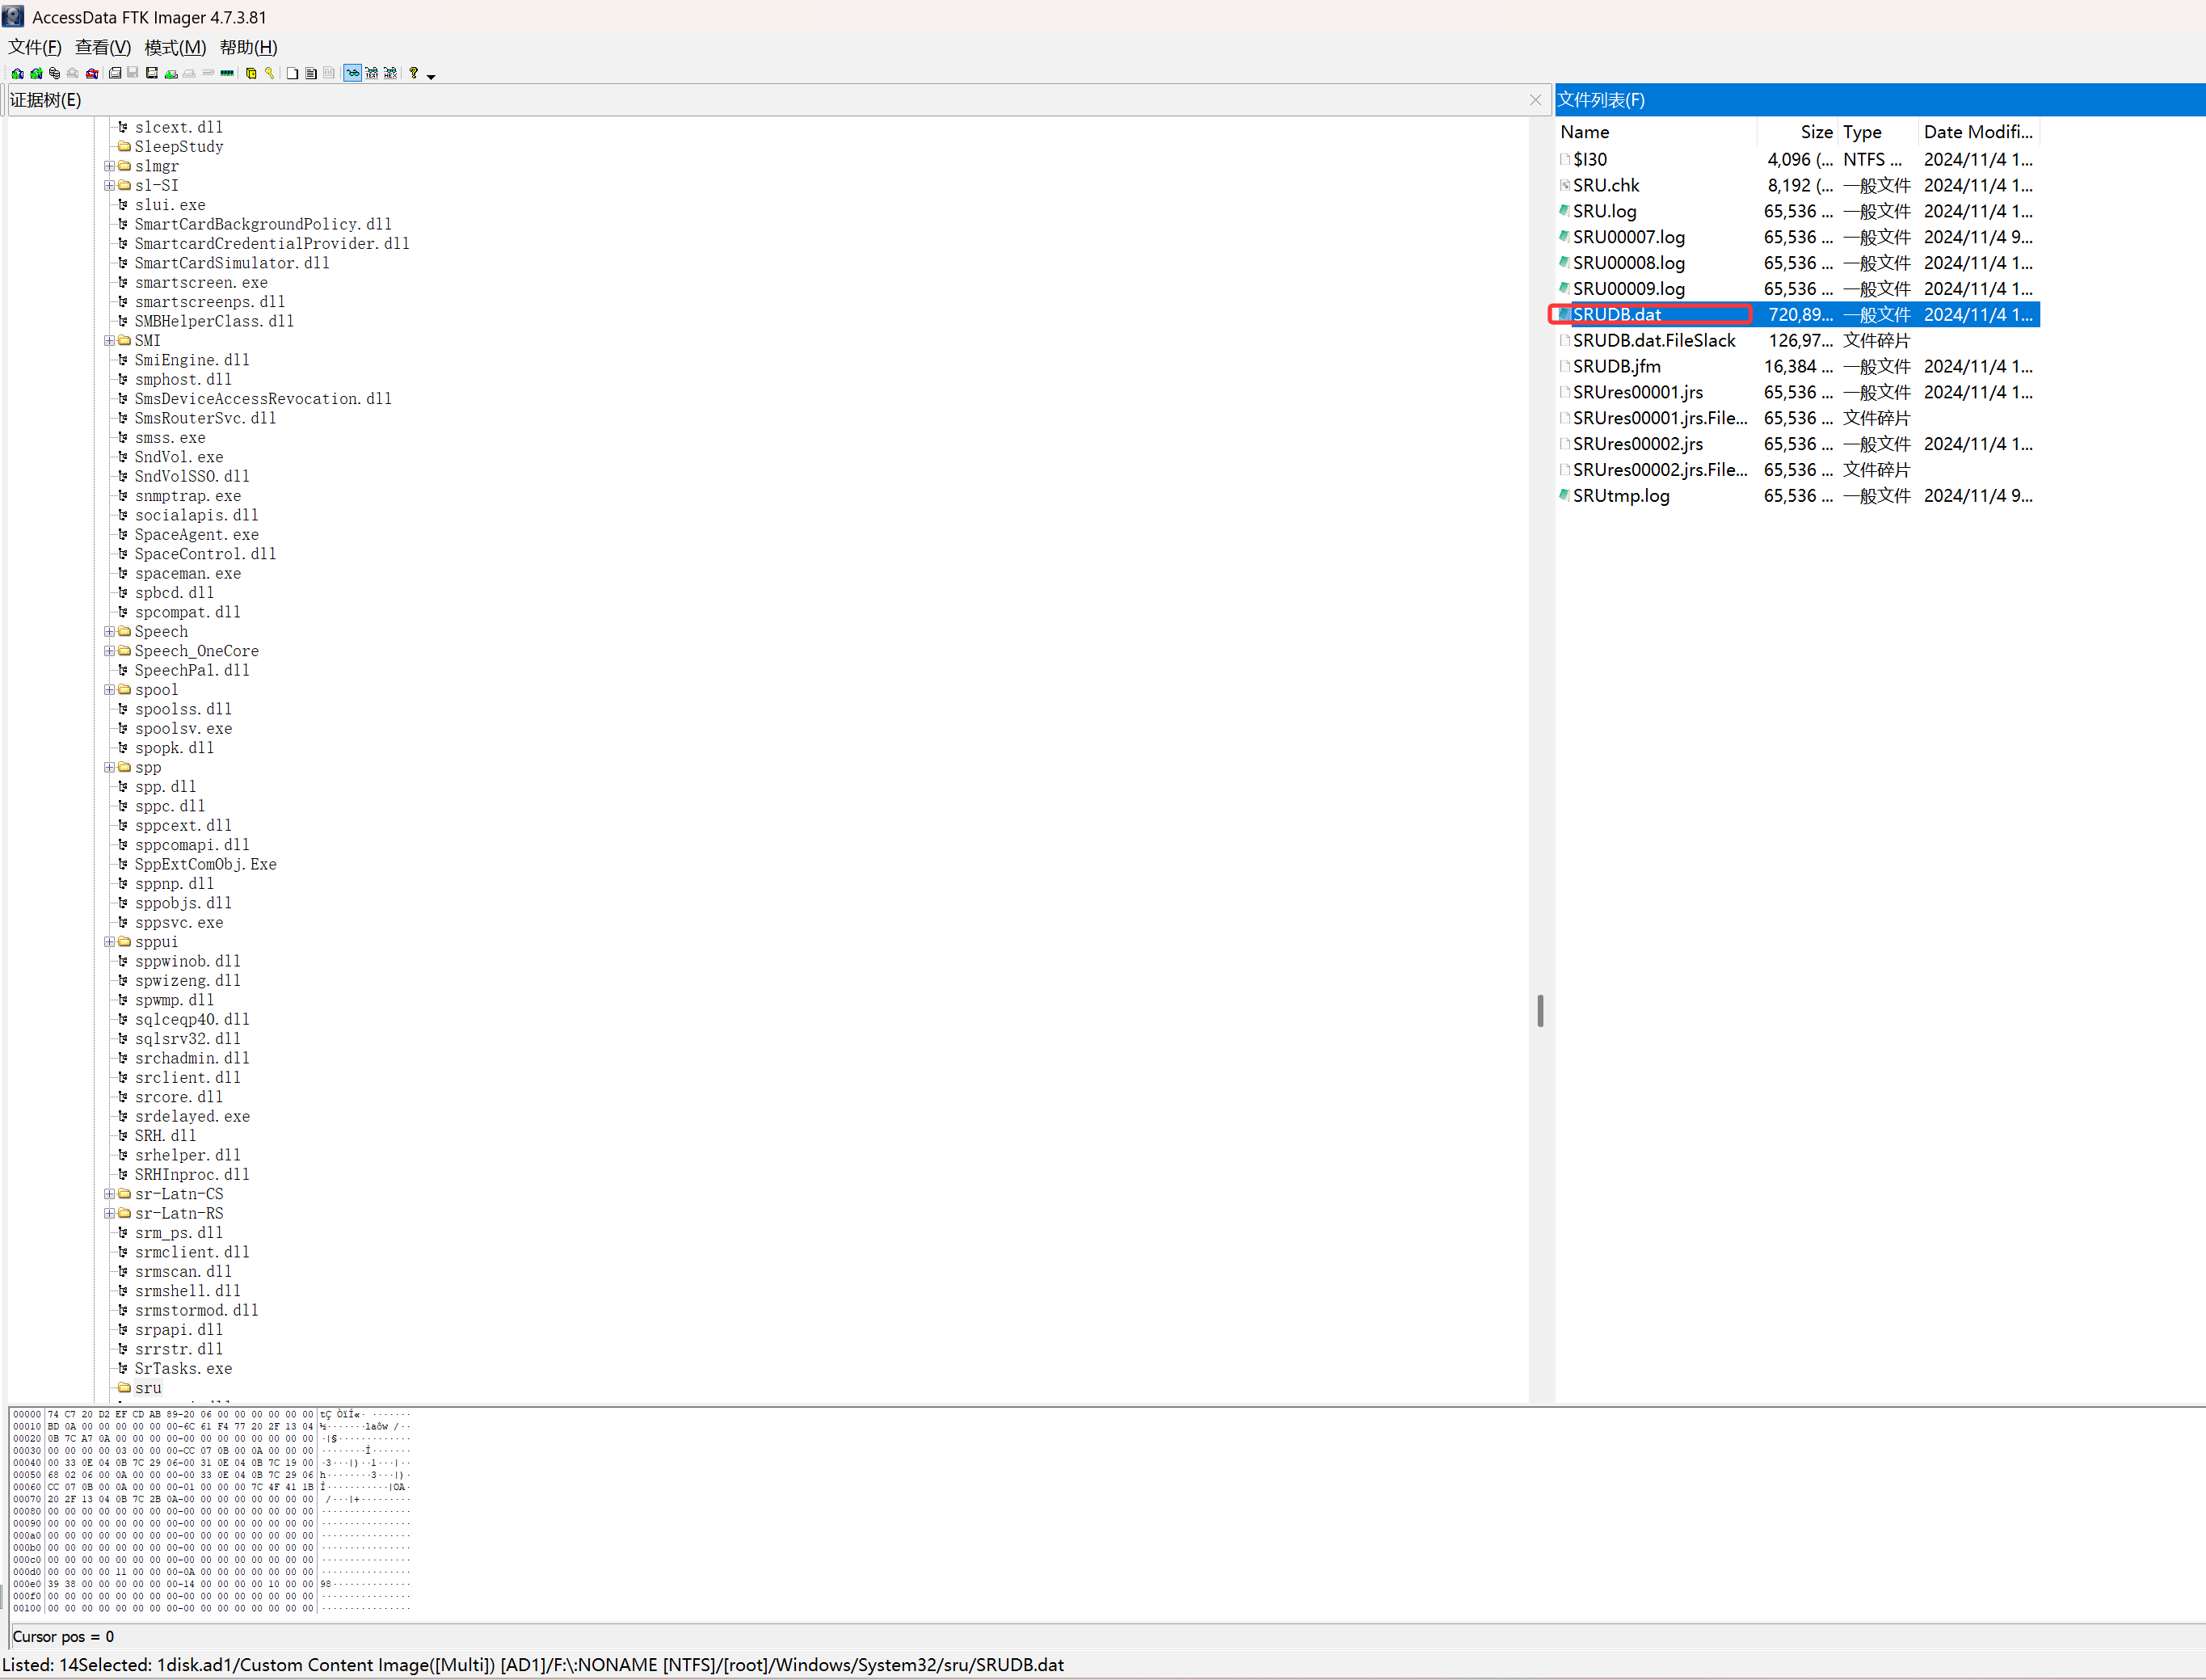Image resolution: width=2206 pixels, height=1680 pixels.
Task: Toggle automatic file view glasses button
Action: coord(353,73)
